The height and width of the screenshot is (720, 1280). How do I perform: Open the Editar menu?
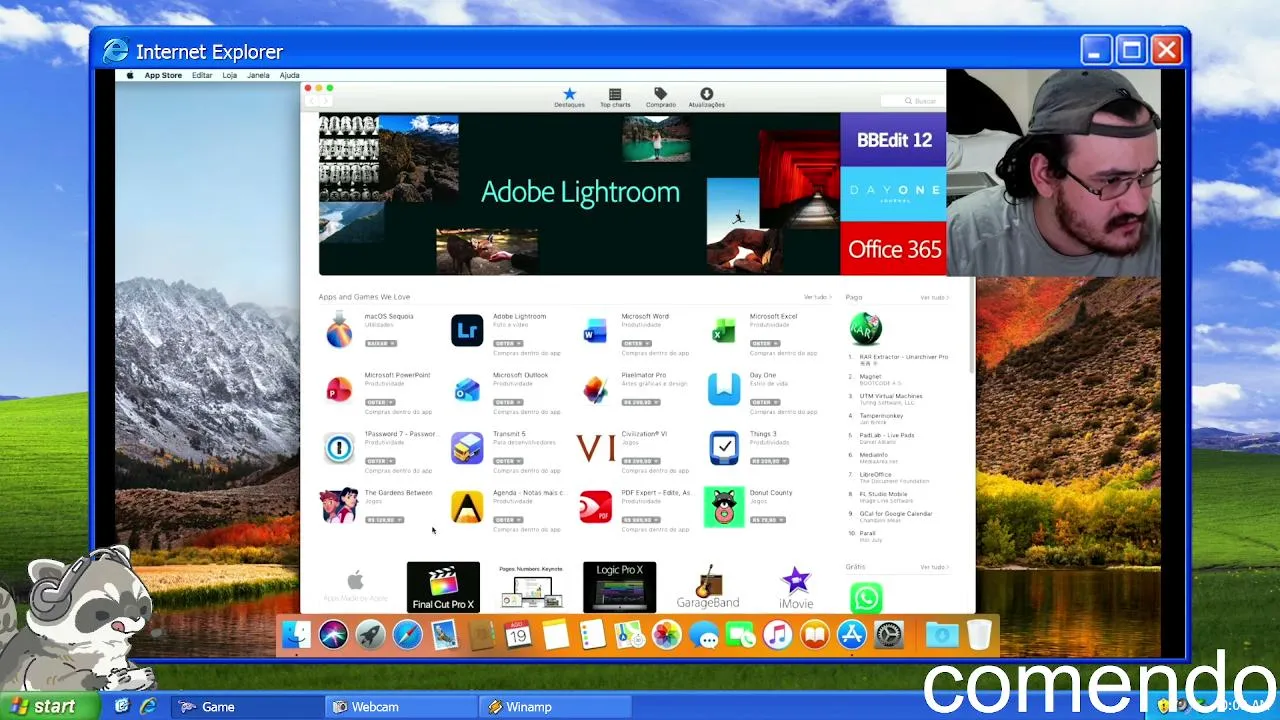tap(202, 75)
